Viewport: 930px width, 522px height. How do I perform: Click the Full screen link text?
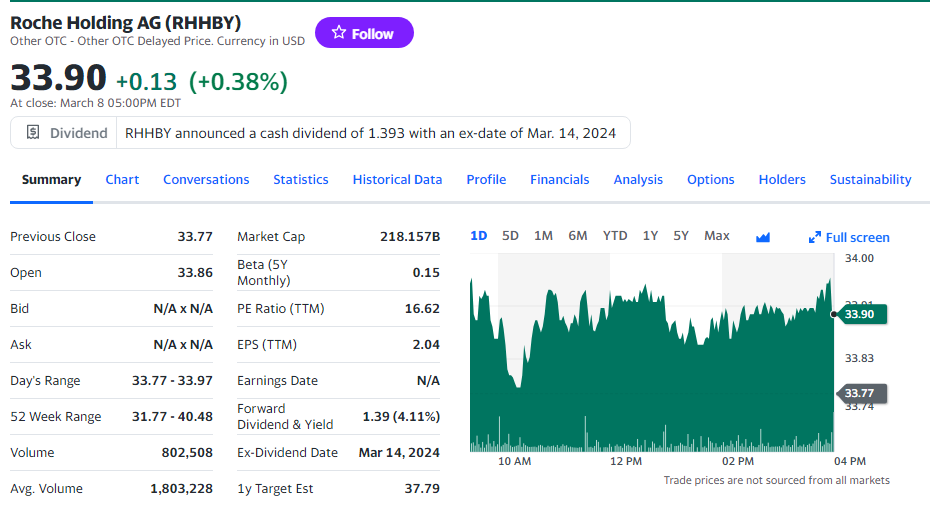tap(858, 238)
